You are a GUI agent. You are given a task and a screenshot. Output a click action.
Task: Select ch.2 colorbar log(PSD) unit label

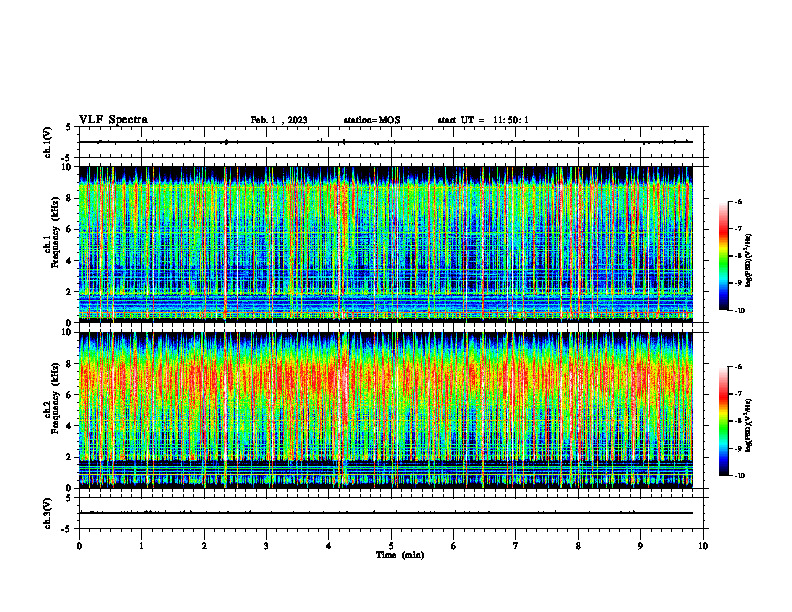(x=749, y=425)
